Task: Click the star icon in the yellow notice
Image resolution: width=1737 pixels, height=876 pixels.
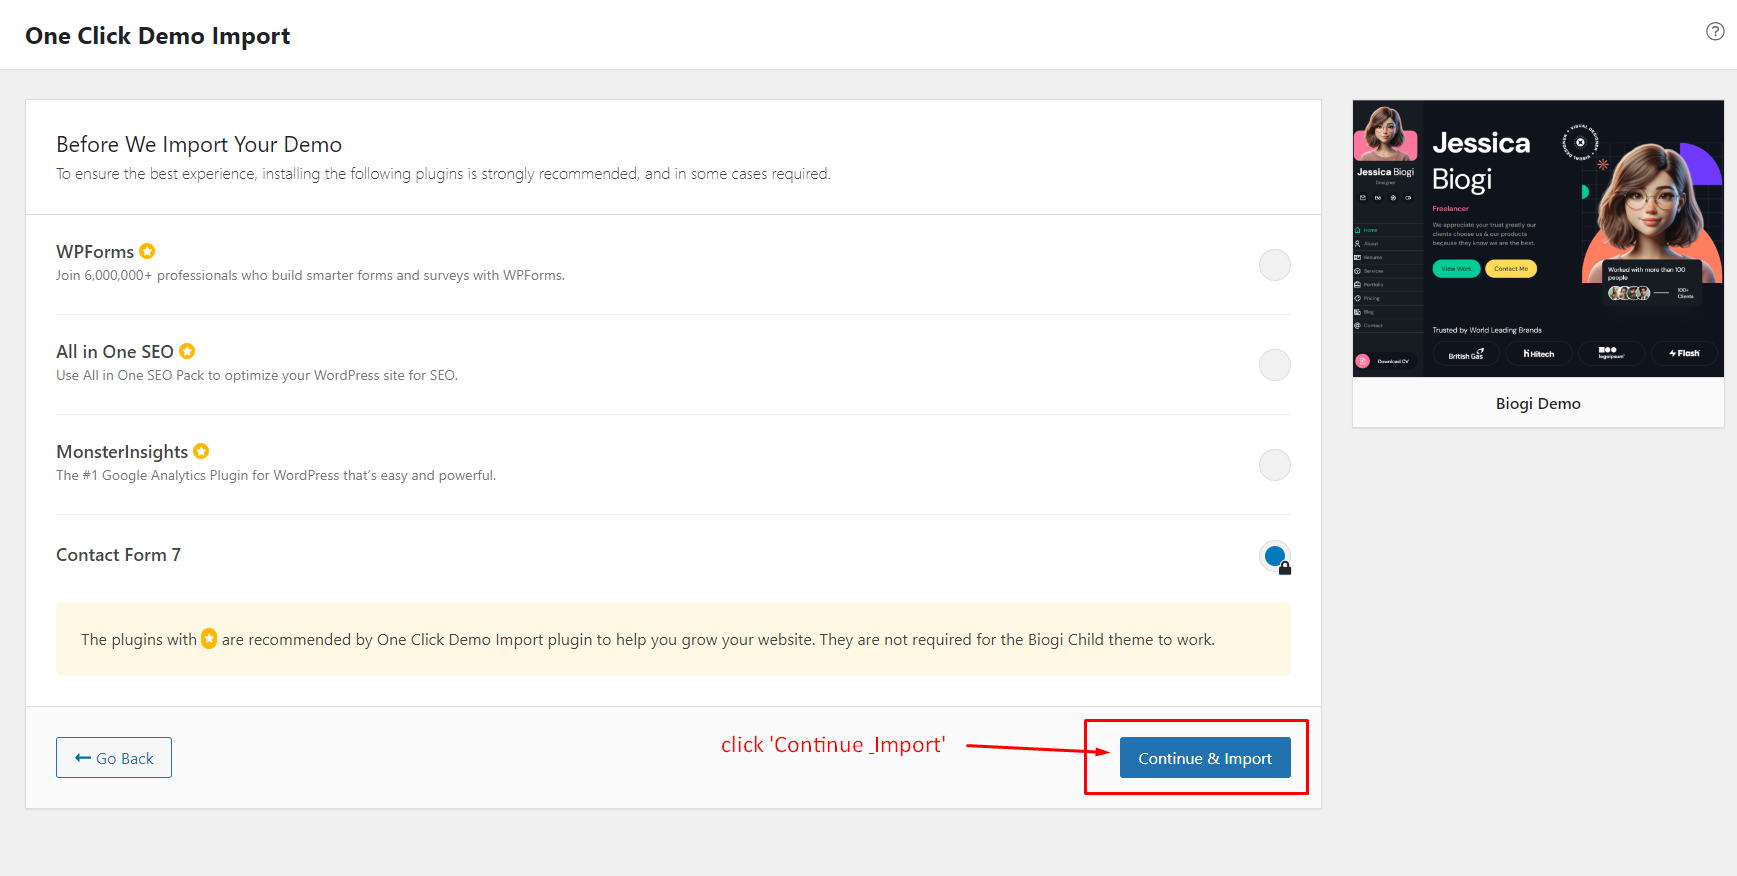Action: [x=209, y=638]
